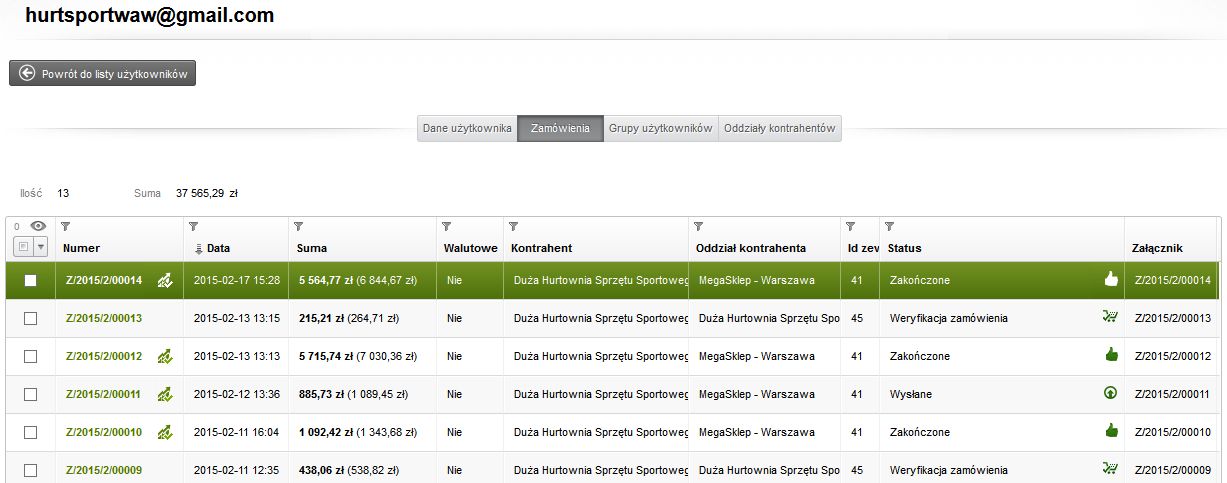Click the filter icon above the Numer column
This screenshot has height=483, width=1227.
point(66,227)
